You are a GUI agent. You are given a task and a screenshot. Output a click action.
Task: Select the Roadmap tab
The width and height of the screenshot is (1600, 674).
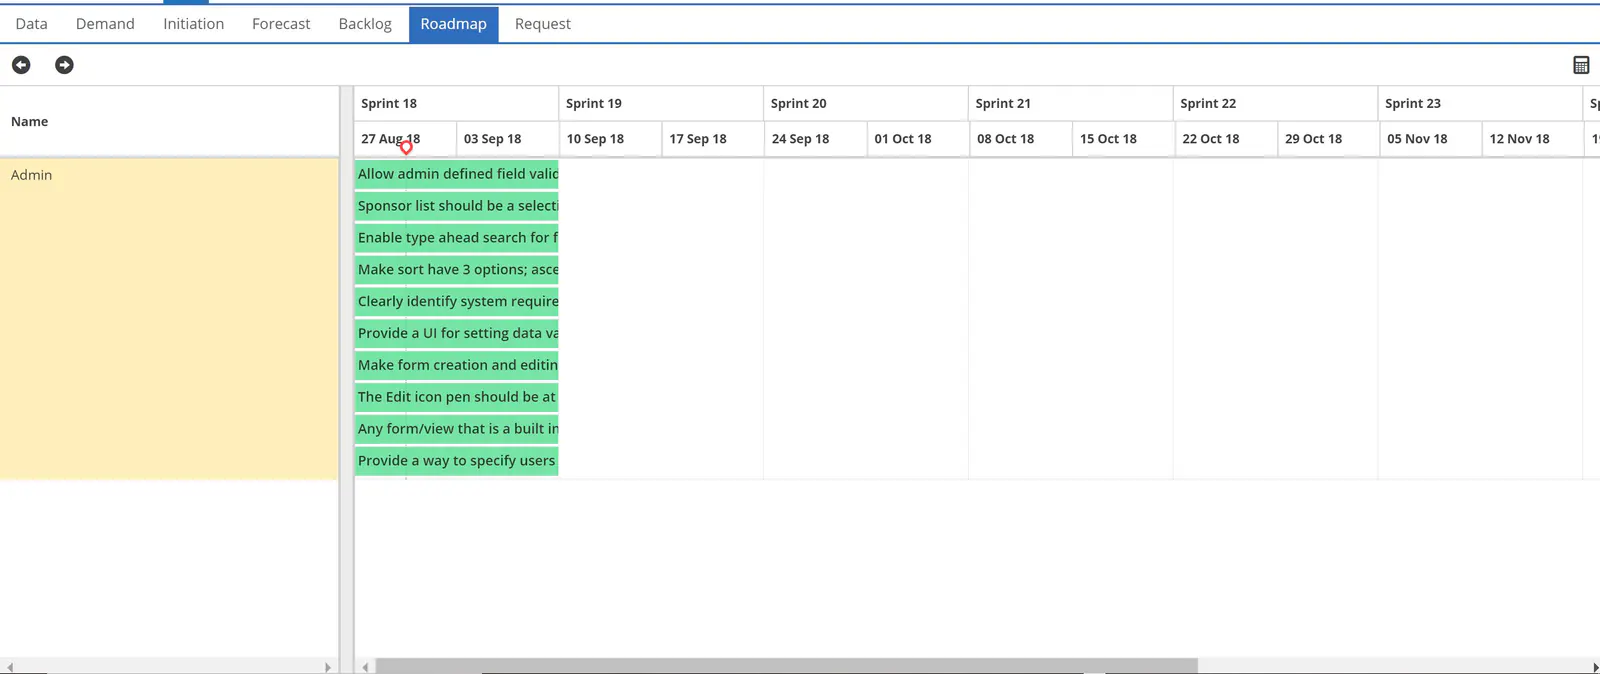click(x=453, y=24)
